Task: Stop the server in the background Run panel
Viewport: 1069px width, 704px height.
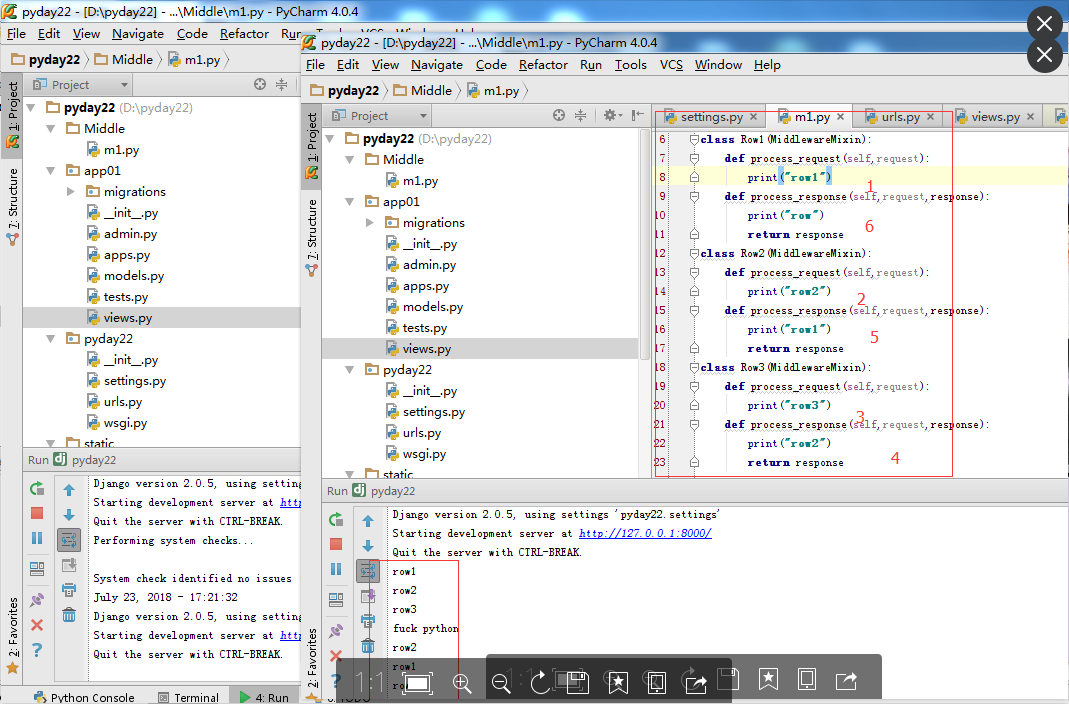Action: [37, 513]
